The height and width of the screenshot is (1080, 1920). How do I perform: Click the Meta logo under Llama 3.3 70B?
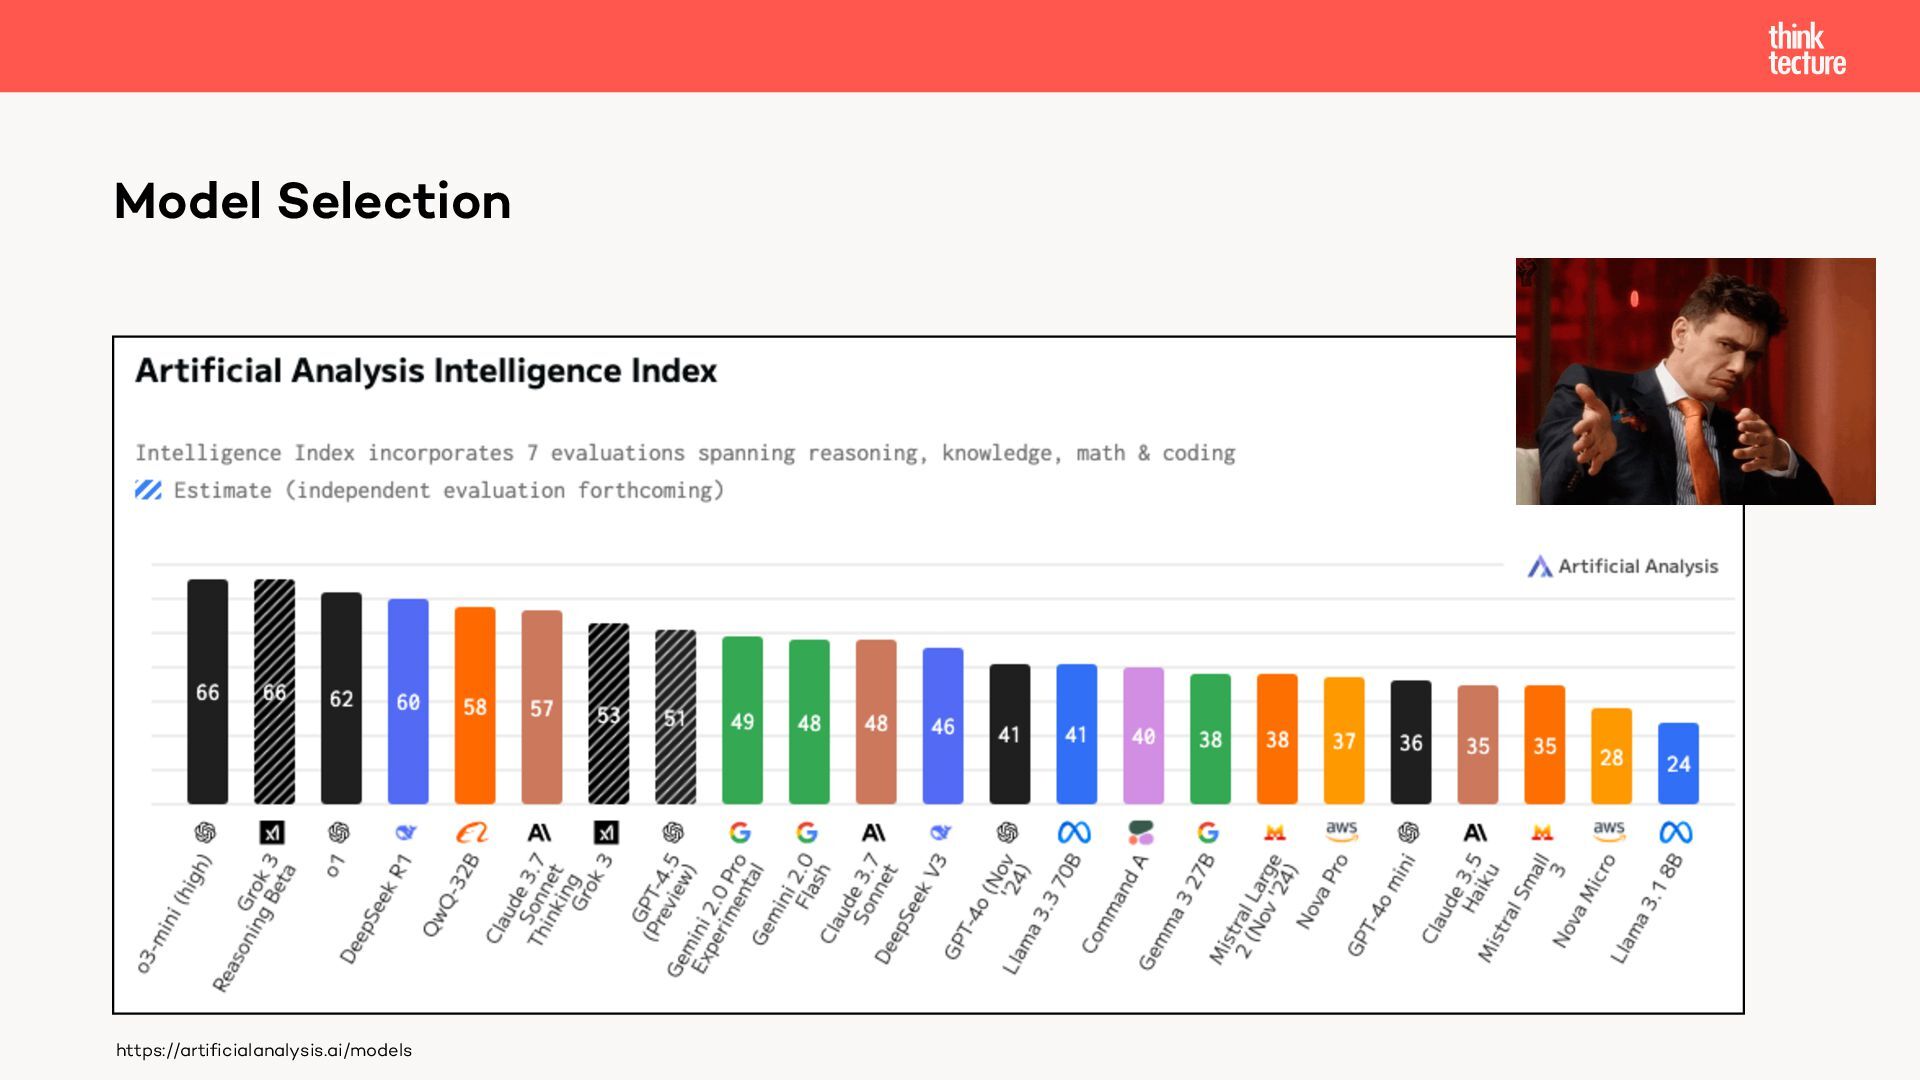click(1074, 832)
